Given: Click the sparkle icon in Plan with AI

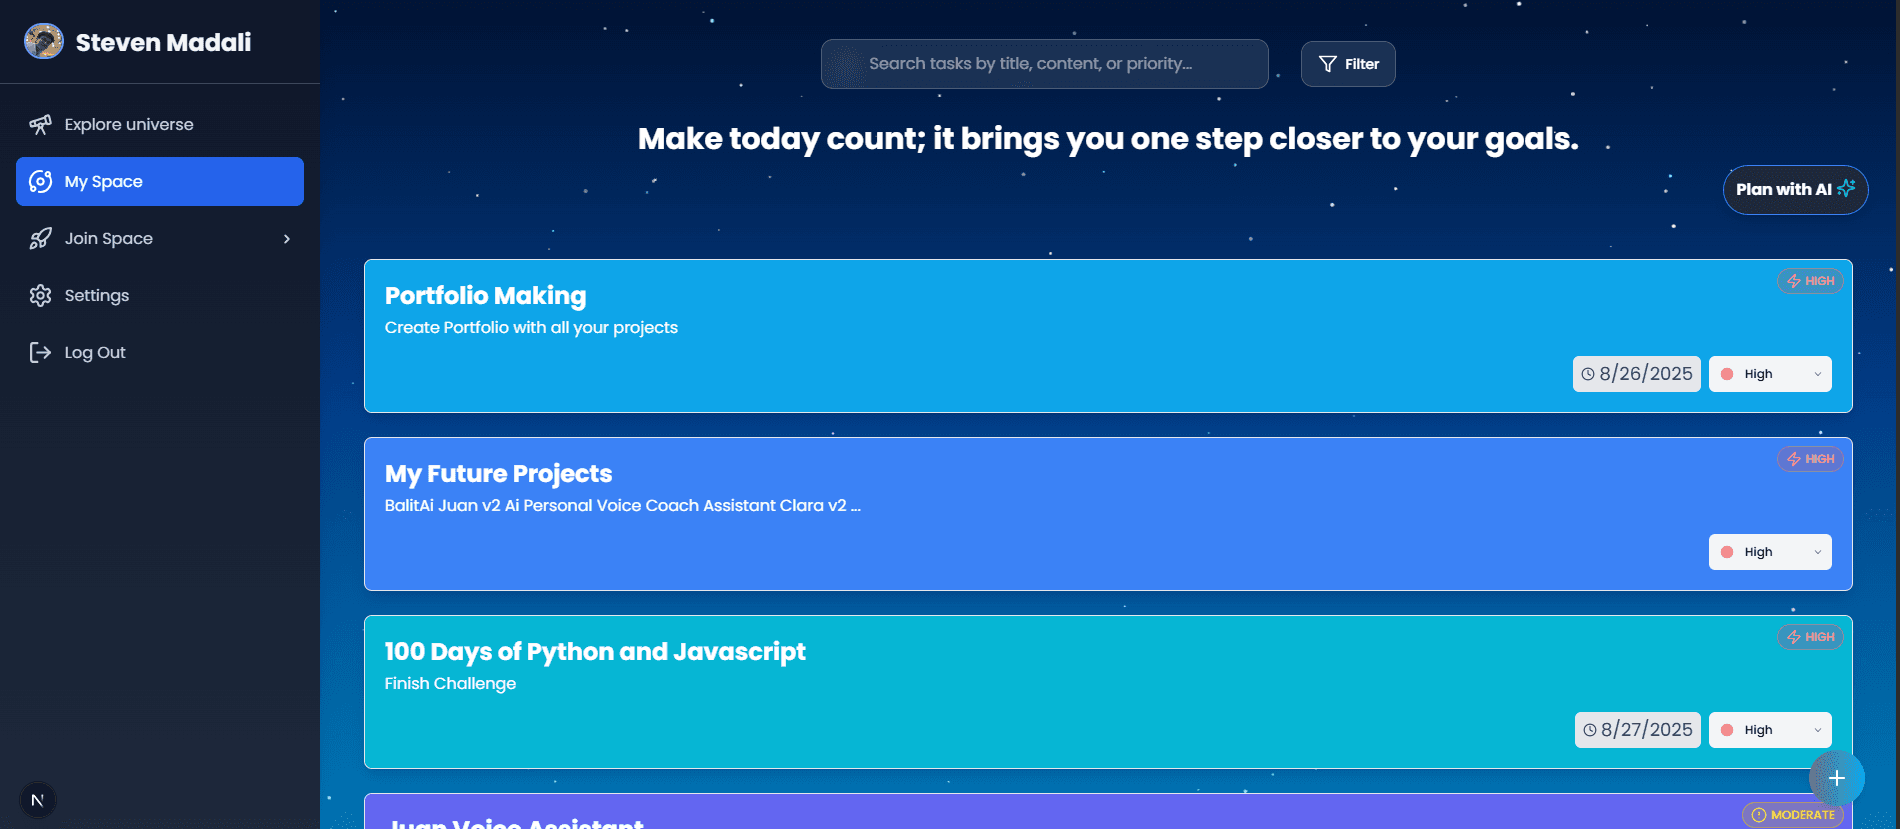Looking at the screenshot, I should pyautogui.click(x=1846, y=189).
